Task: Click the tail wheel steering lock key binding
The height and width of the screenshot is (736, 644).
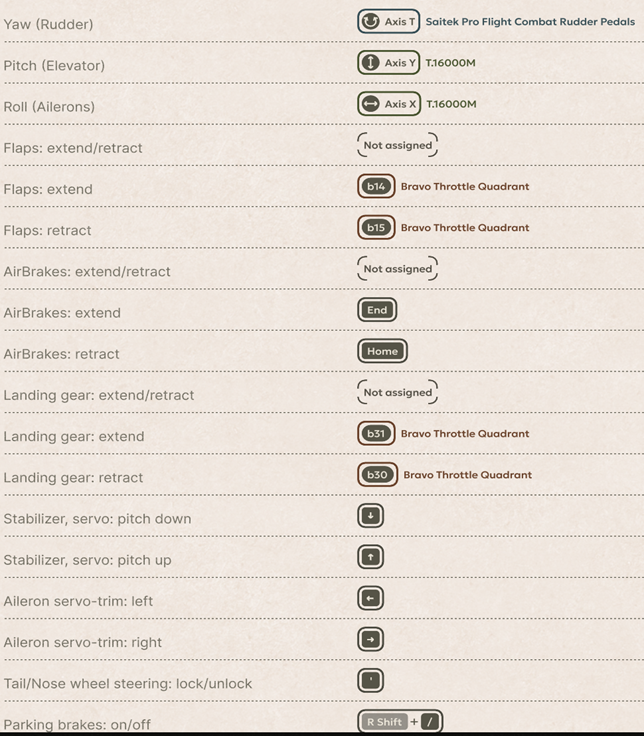Action: click(370, 681)
